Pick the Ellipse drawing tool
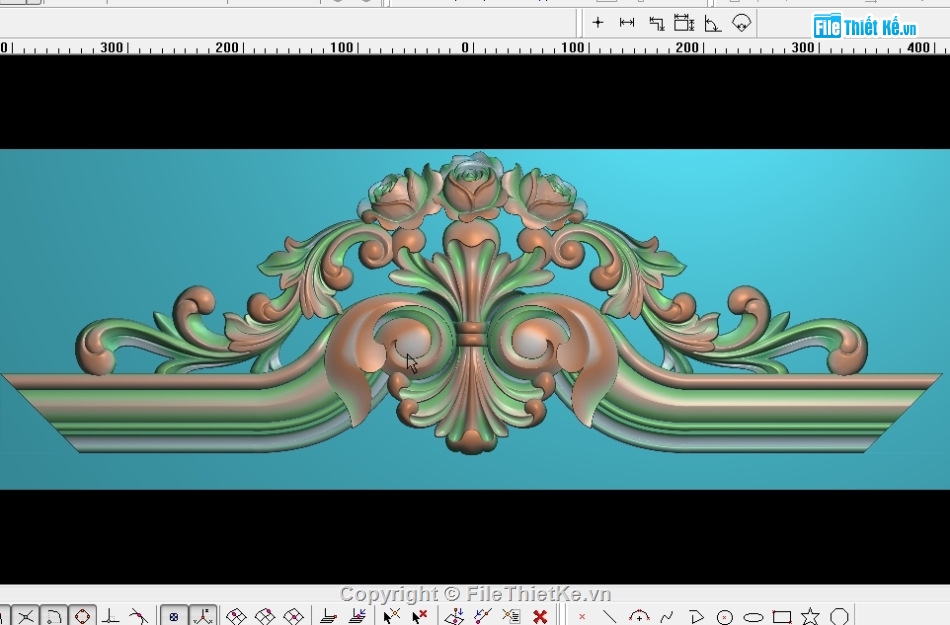Image resolution: width=950 pixels, height=625 pixels. [753, 617]
